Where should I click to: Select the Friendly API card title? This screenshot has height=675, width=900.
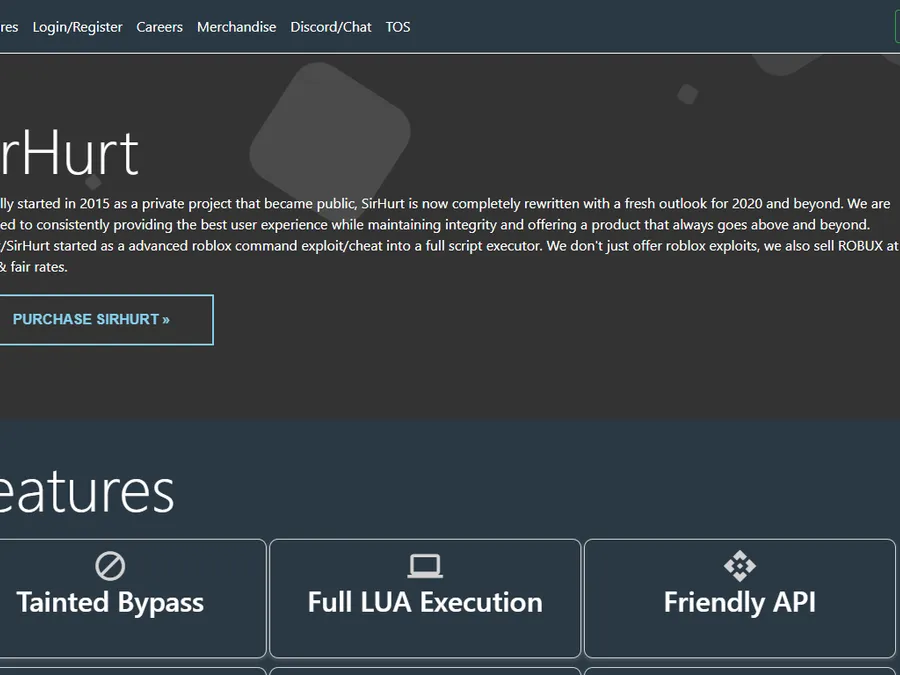coord(740,602)
